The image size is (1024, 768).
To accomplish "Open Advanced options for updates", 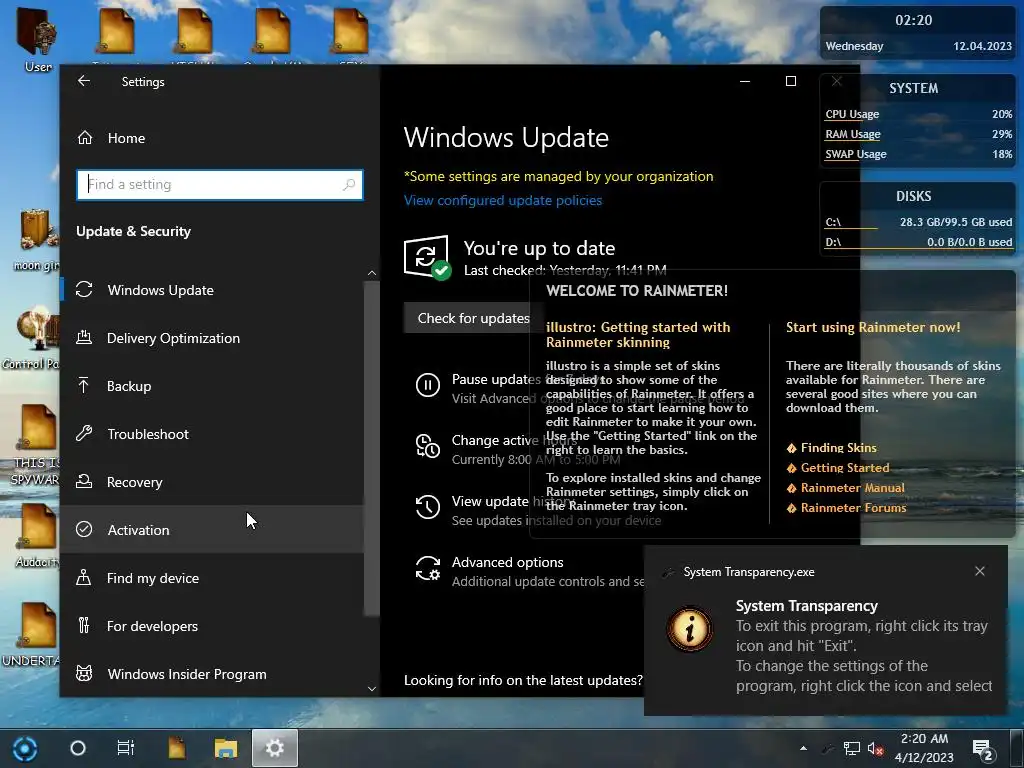I will (x=507, y=562).
